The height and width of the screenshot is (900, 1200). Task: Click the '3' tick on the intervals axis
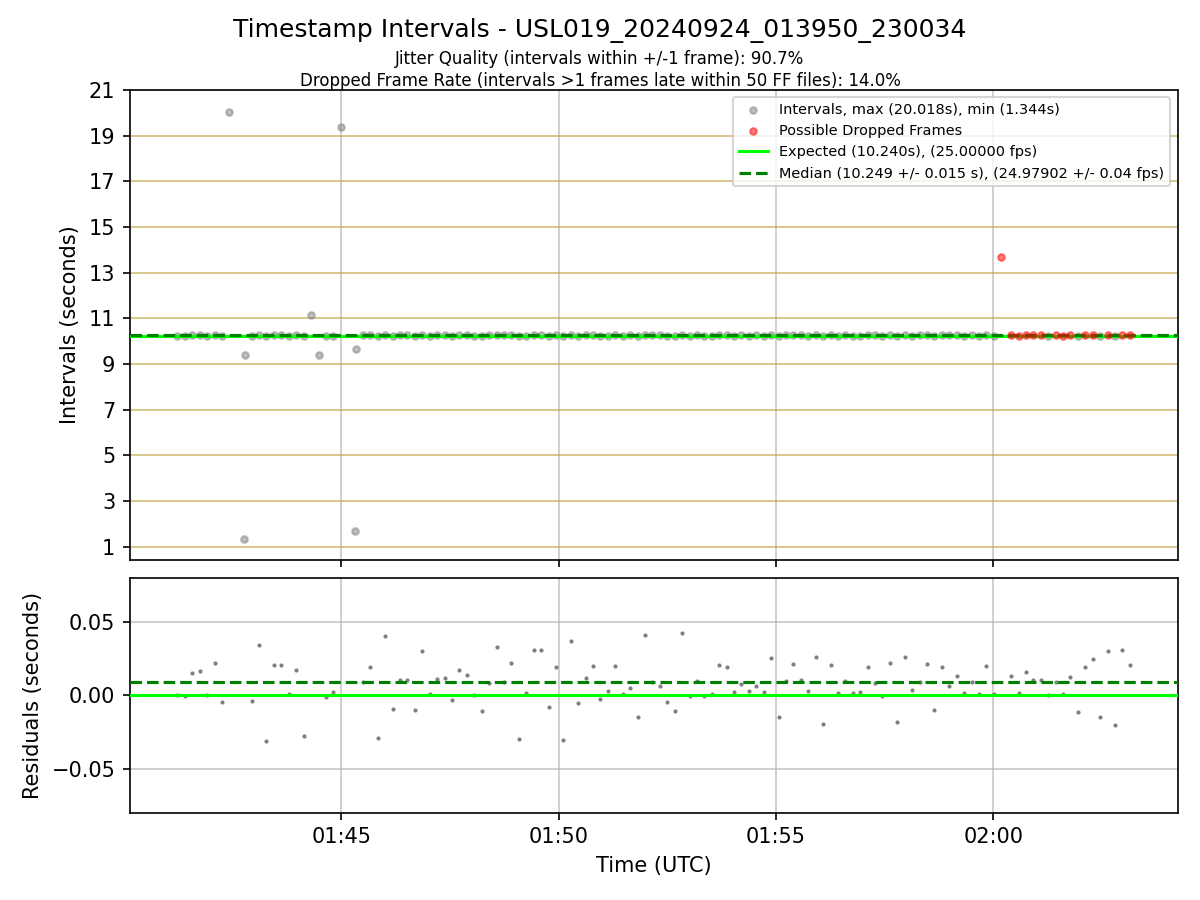coord(107,502)
